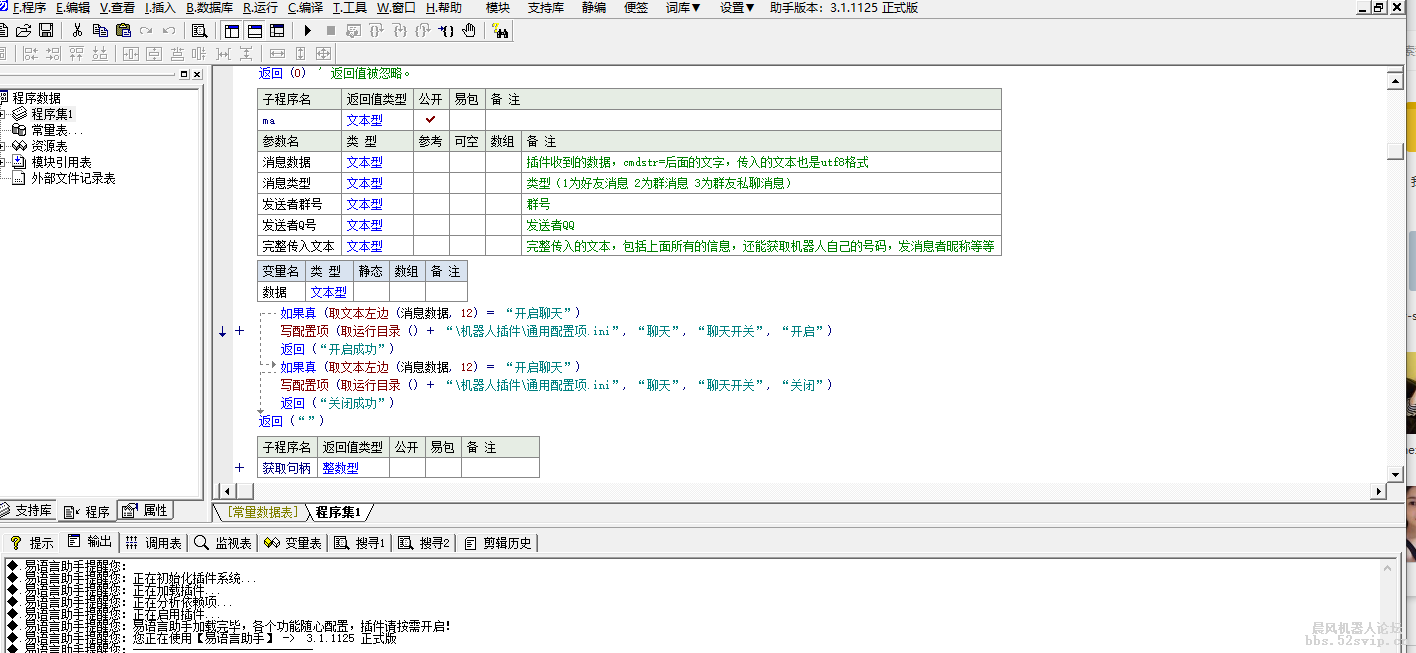
Task: Open the C.编译 menu
Action: tap(305, 8)
